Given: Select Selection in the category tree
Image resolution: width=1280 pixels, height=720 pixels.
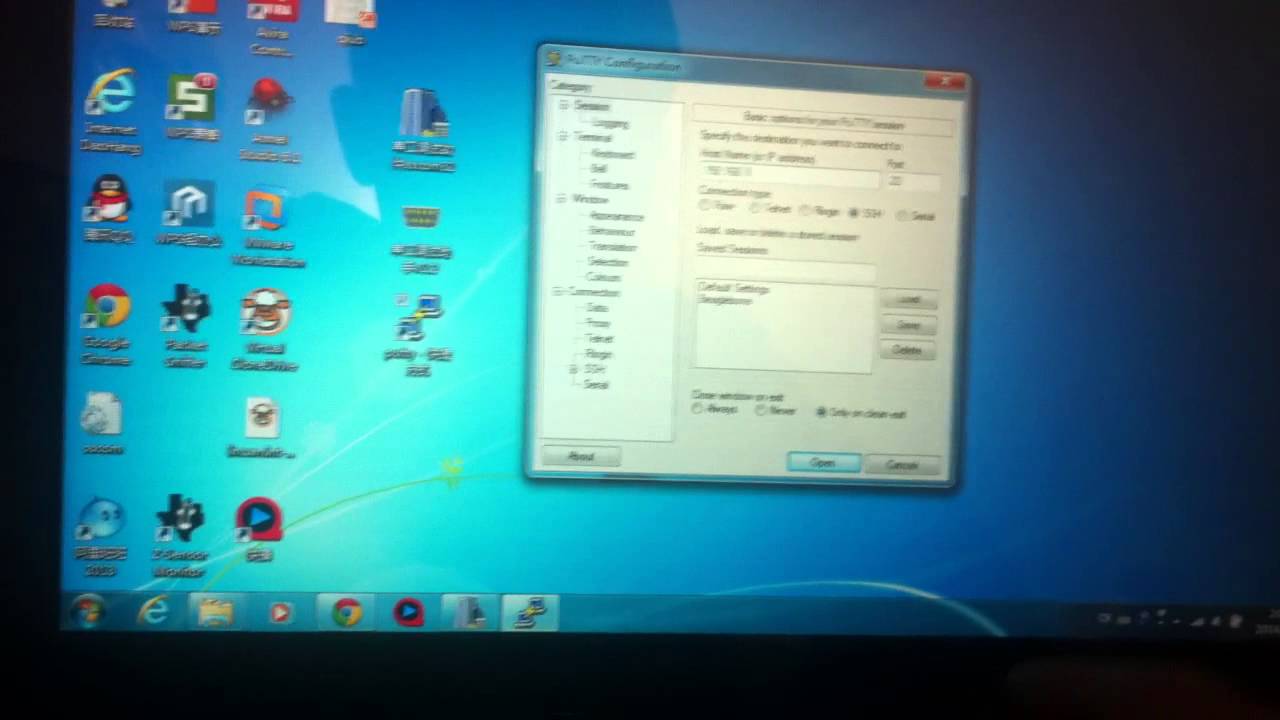Looking at the screenshot, I should coord(607,262).
